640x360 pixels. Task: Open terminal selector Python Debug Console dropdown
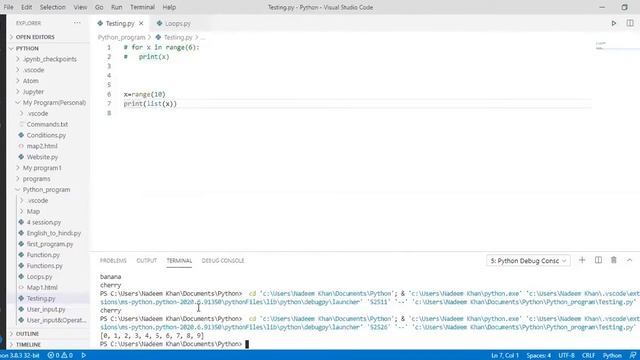point(528,260)
